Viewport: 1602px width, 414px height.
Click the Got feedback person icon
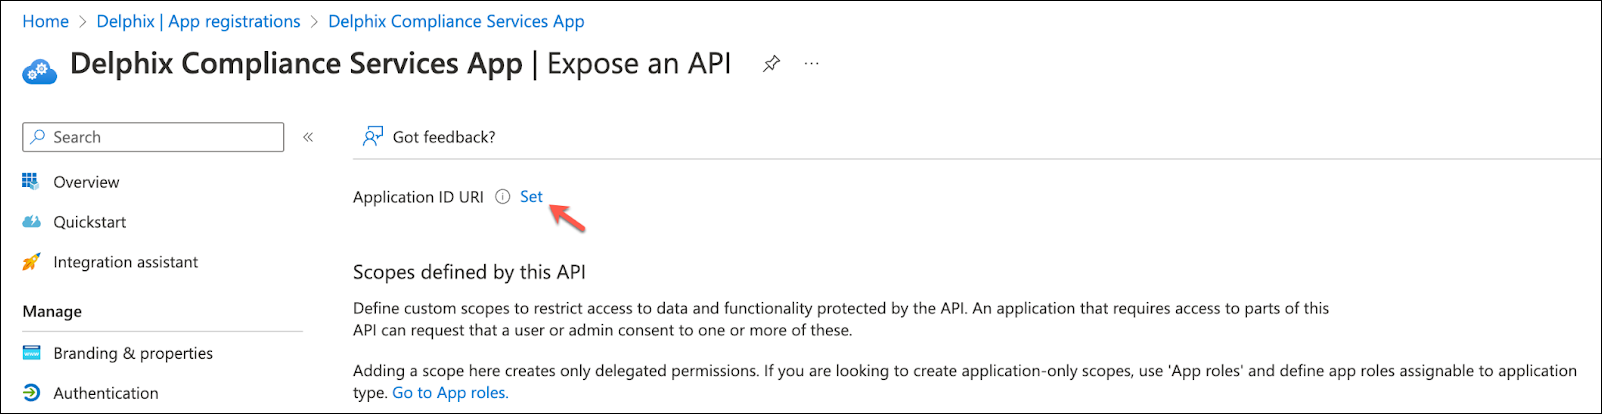pos(372,137)
